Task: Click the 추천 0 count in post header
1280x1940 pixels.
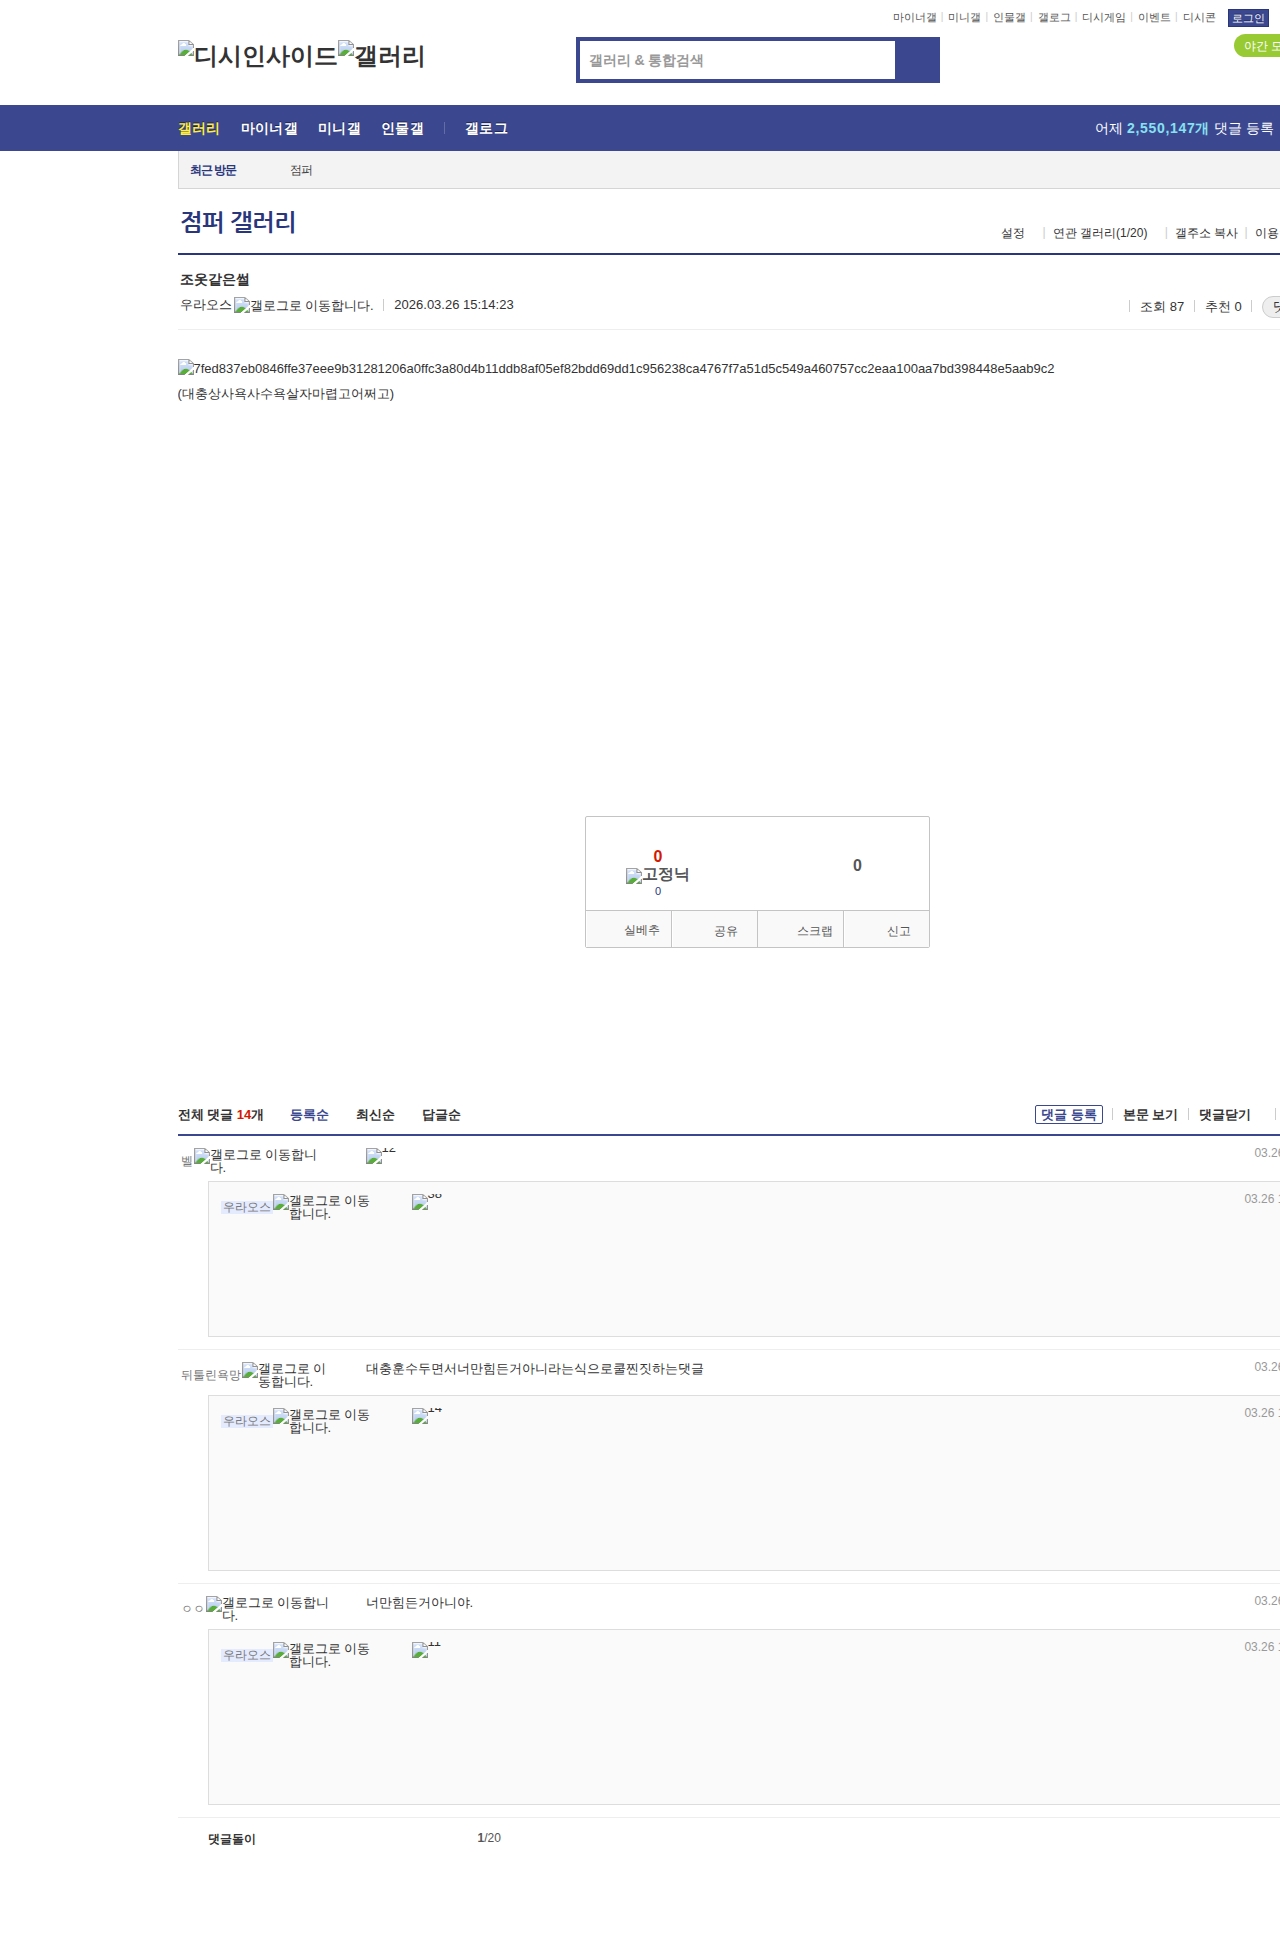Action: tap(1223, 307)
